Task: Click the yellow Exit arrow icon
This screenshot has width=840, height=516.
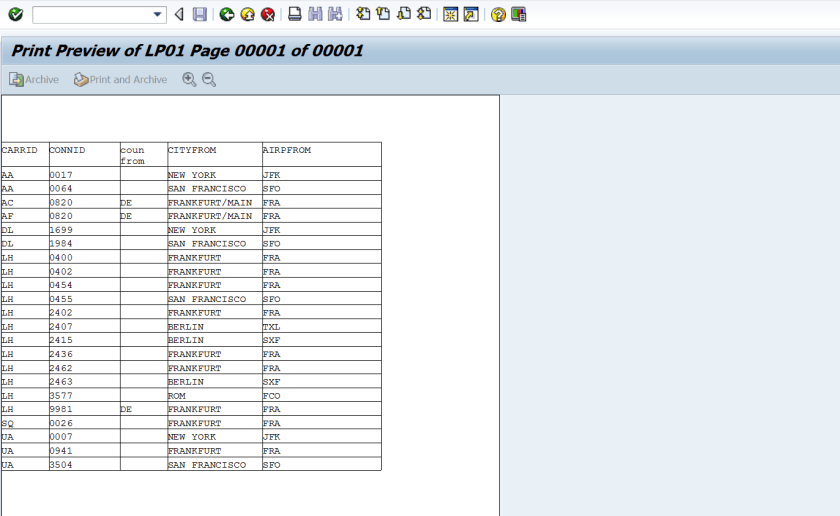Action: pos(248,14)
